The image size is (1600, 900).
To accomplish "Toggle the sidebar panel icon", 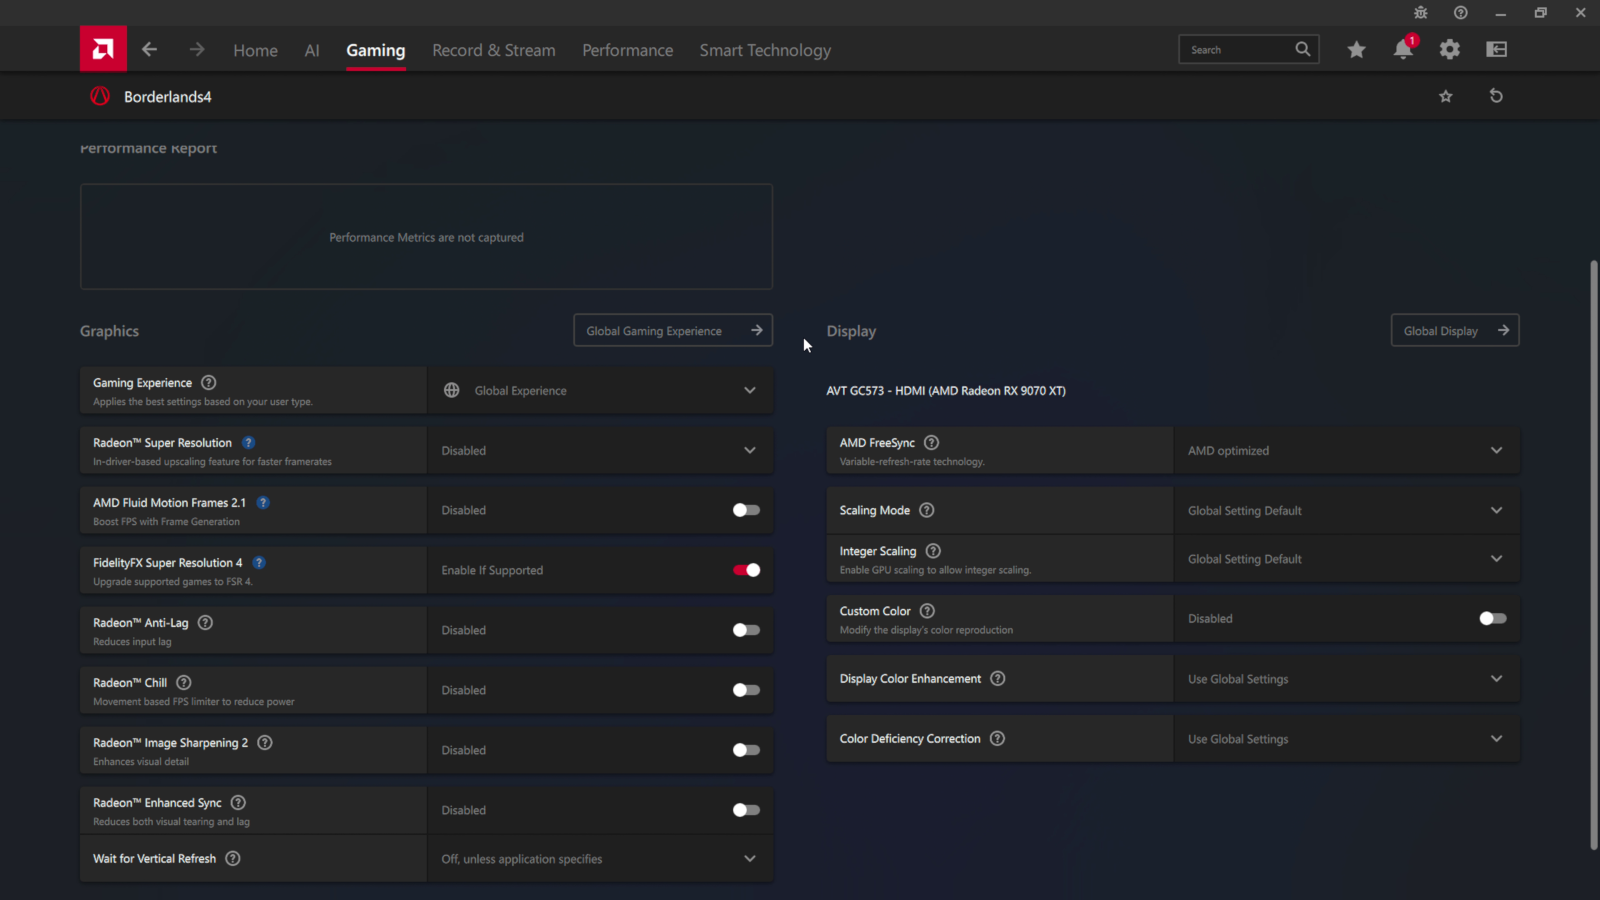I will click(x=1497, y=49).
